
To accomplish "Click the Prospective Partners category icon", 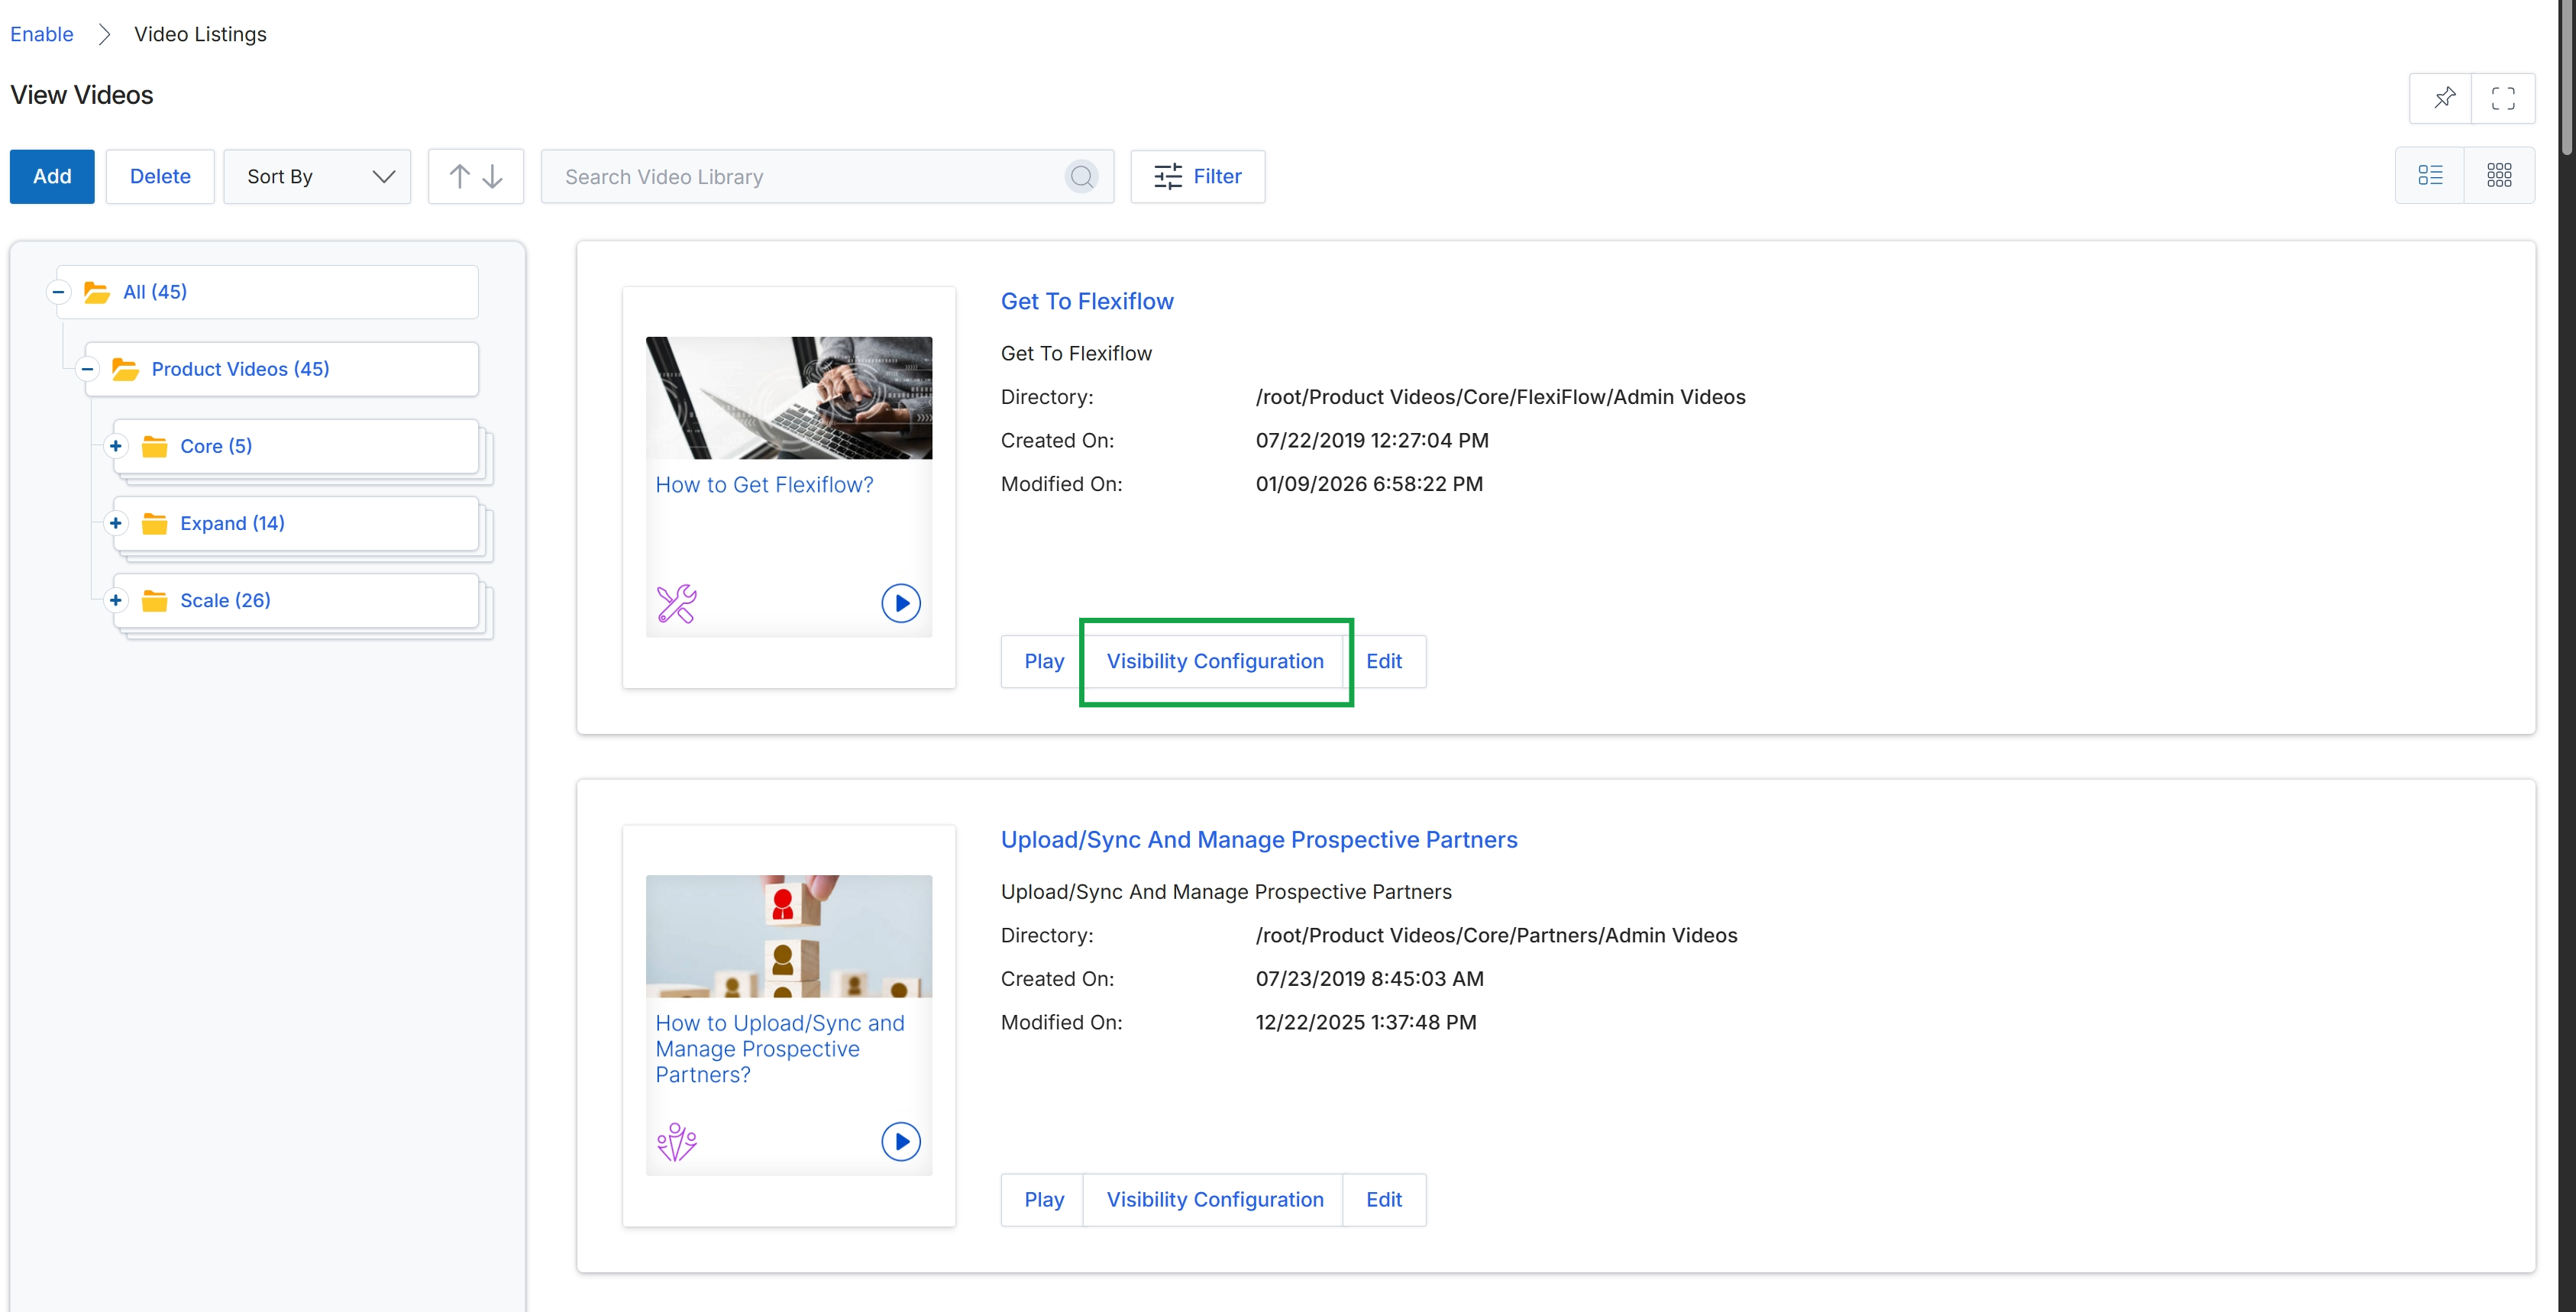I will pos(677,1141).
